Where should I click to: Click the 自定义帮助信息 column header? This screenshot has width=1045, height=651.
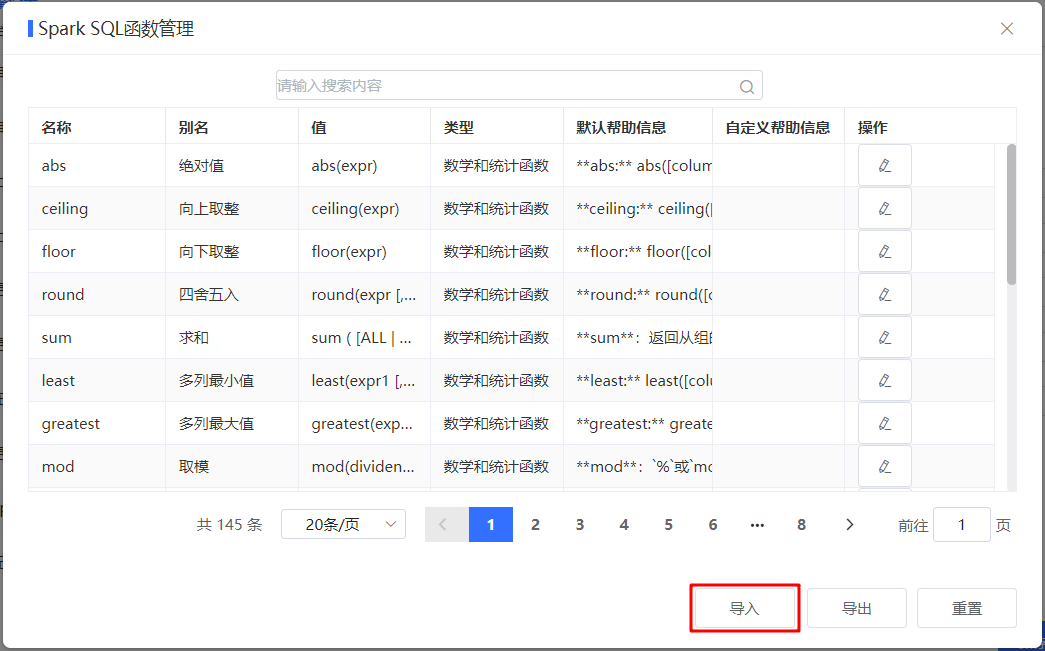coord(778,127)
